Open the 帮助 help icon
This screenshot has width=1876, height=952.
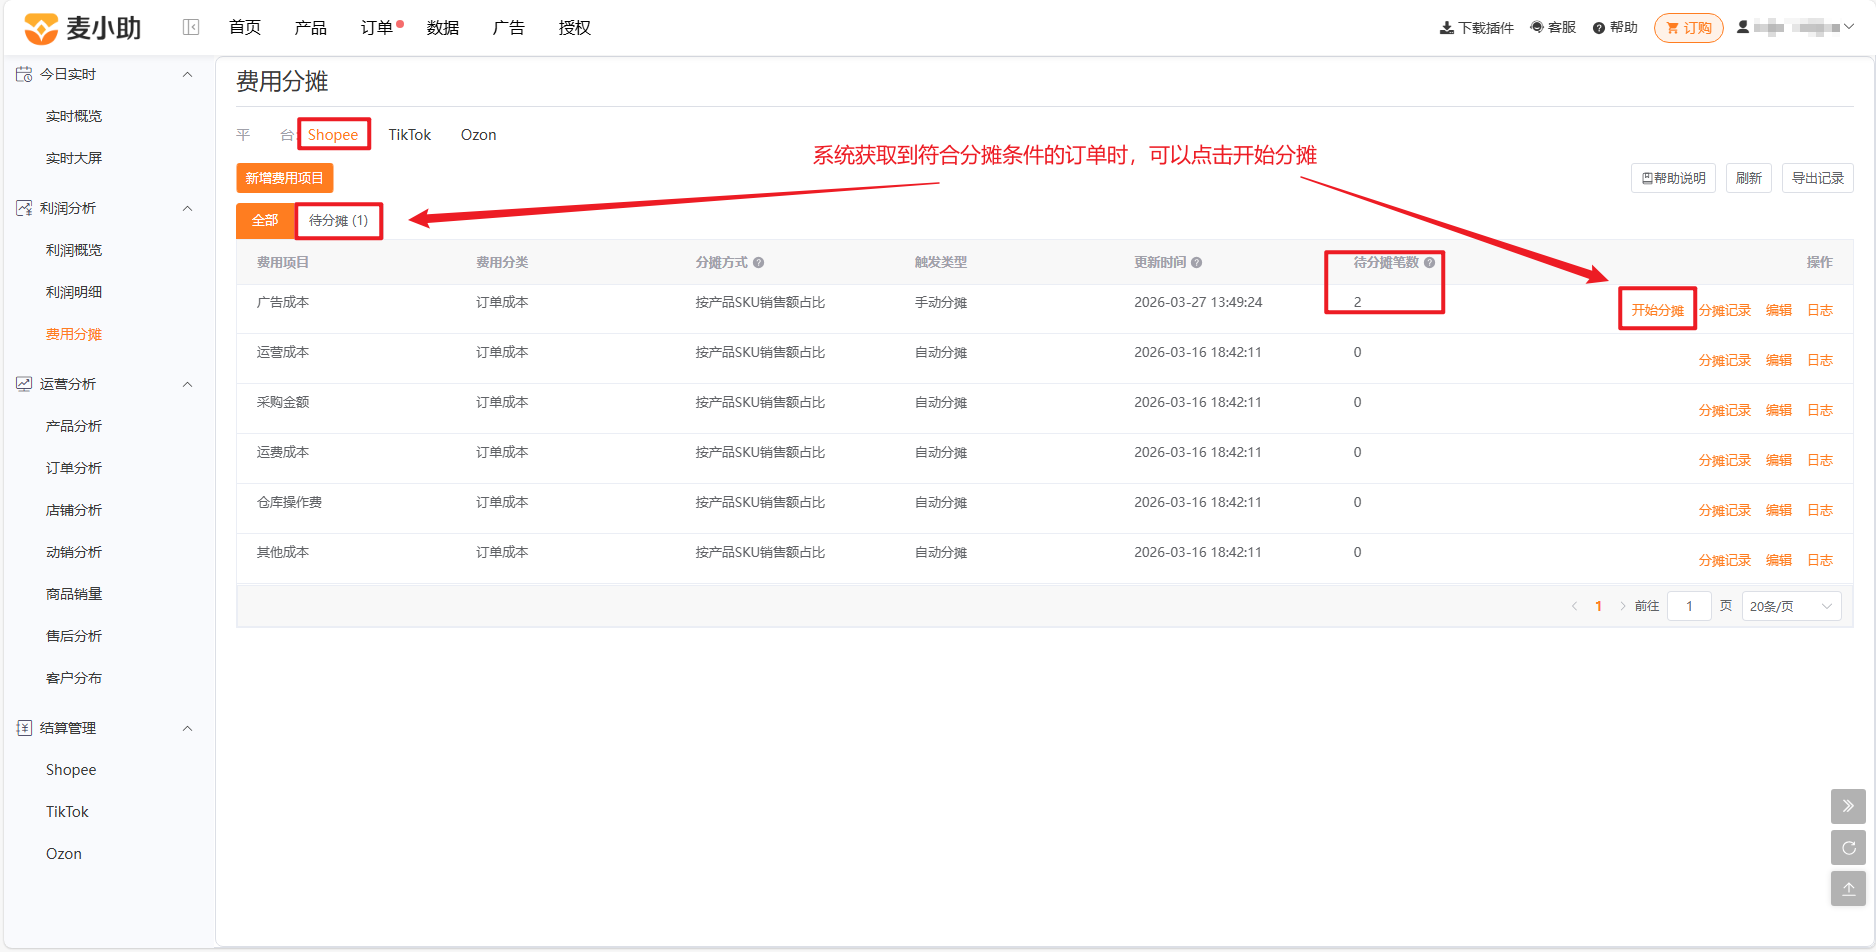[1598, 28]
